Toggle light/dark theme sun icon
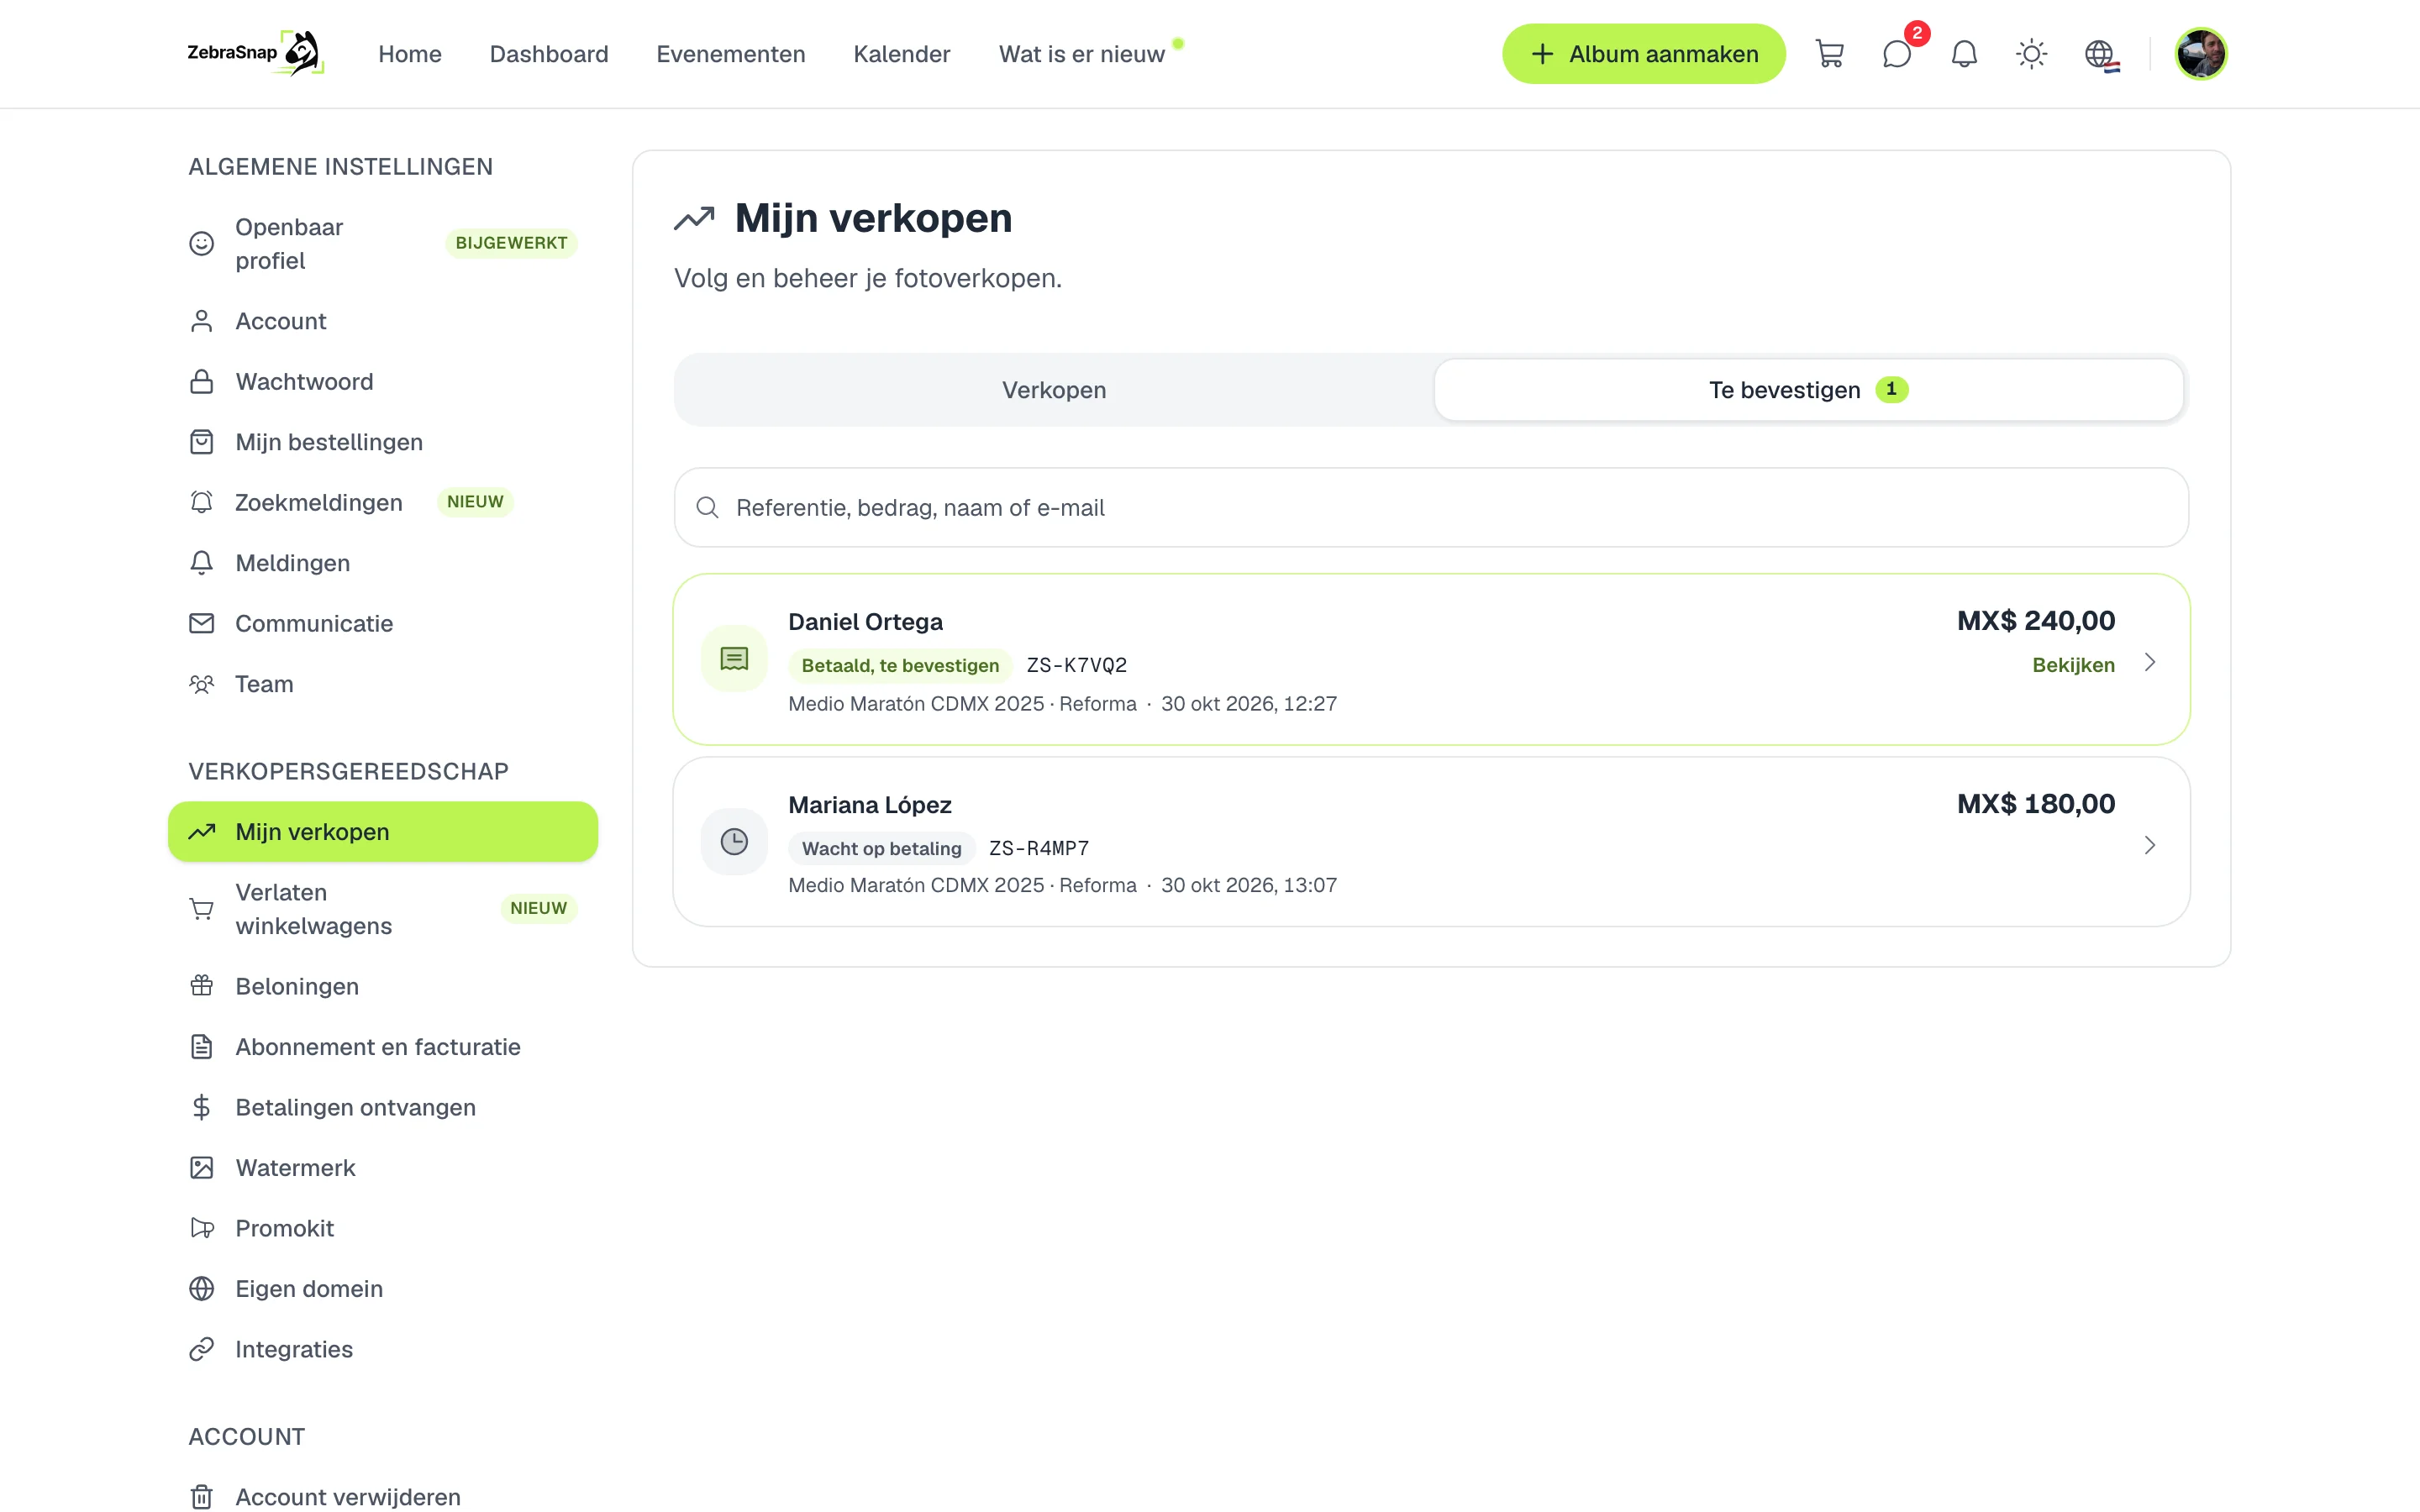Viewport: 2420px width, 1512px height. 2031,54
